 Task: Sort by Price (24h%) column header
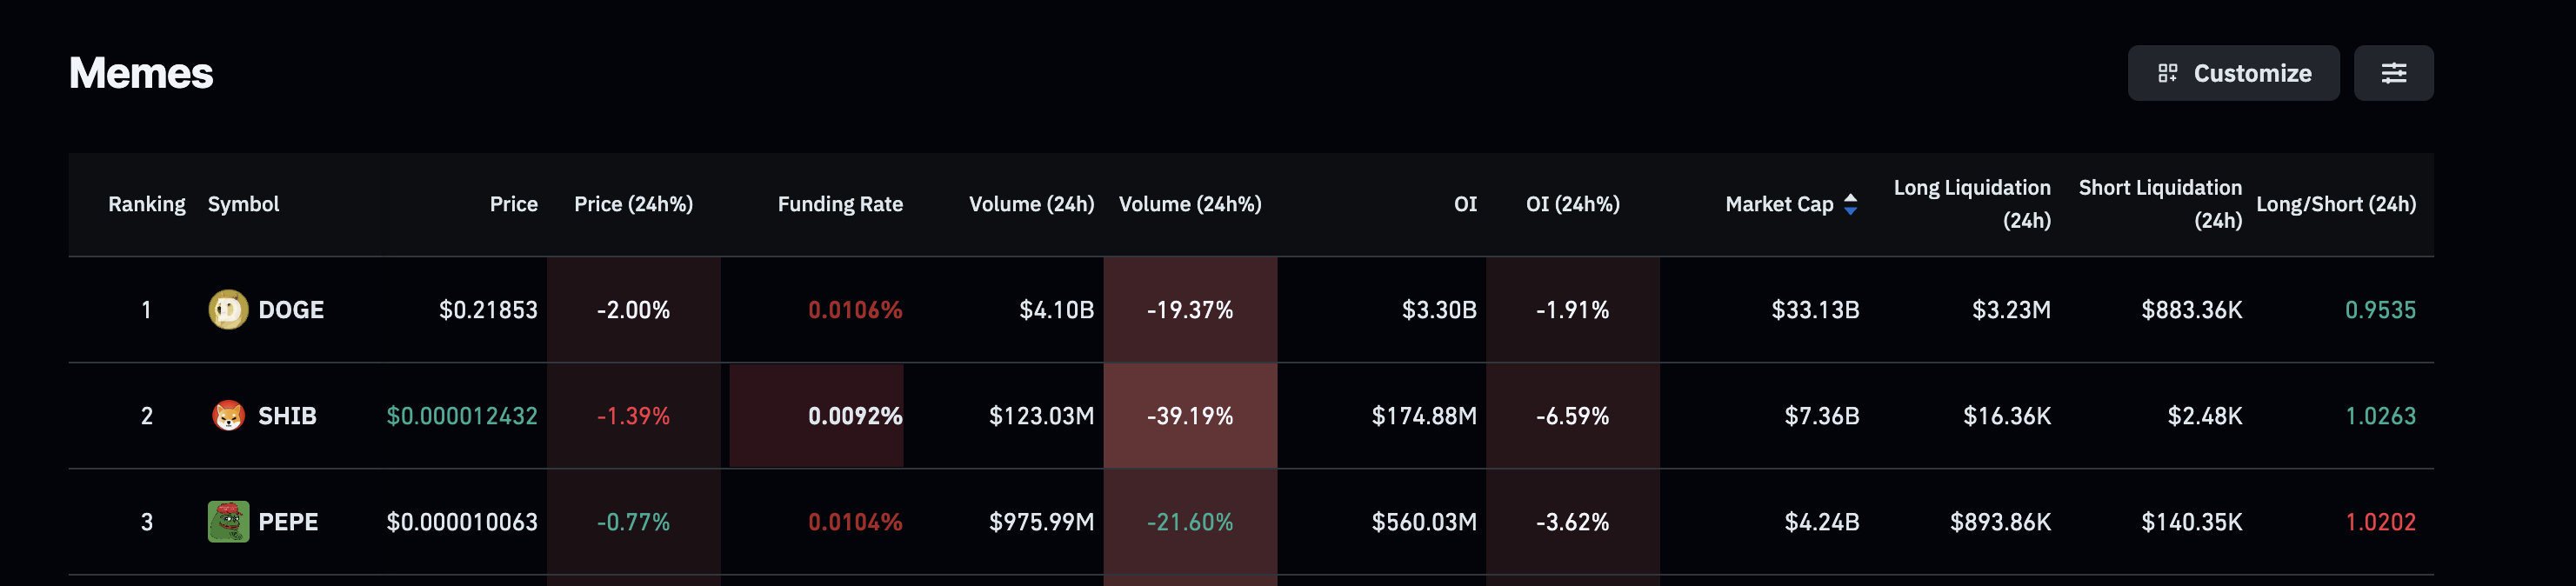(633, 204)
